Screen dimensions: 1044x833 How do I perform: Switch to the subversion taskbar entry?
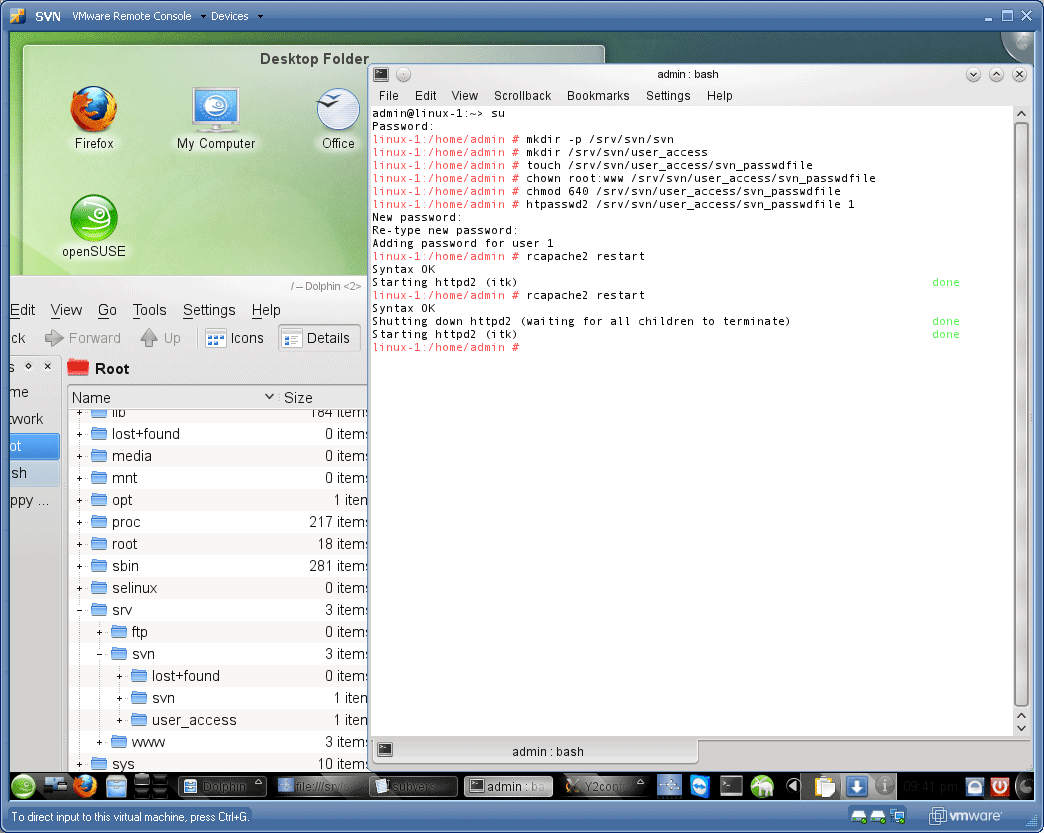point(413,786)
